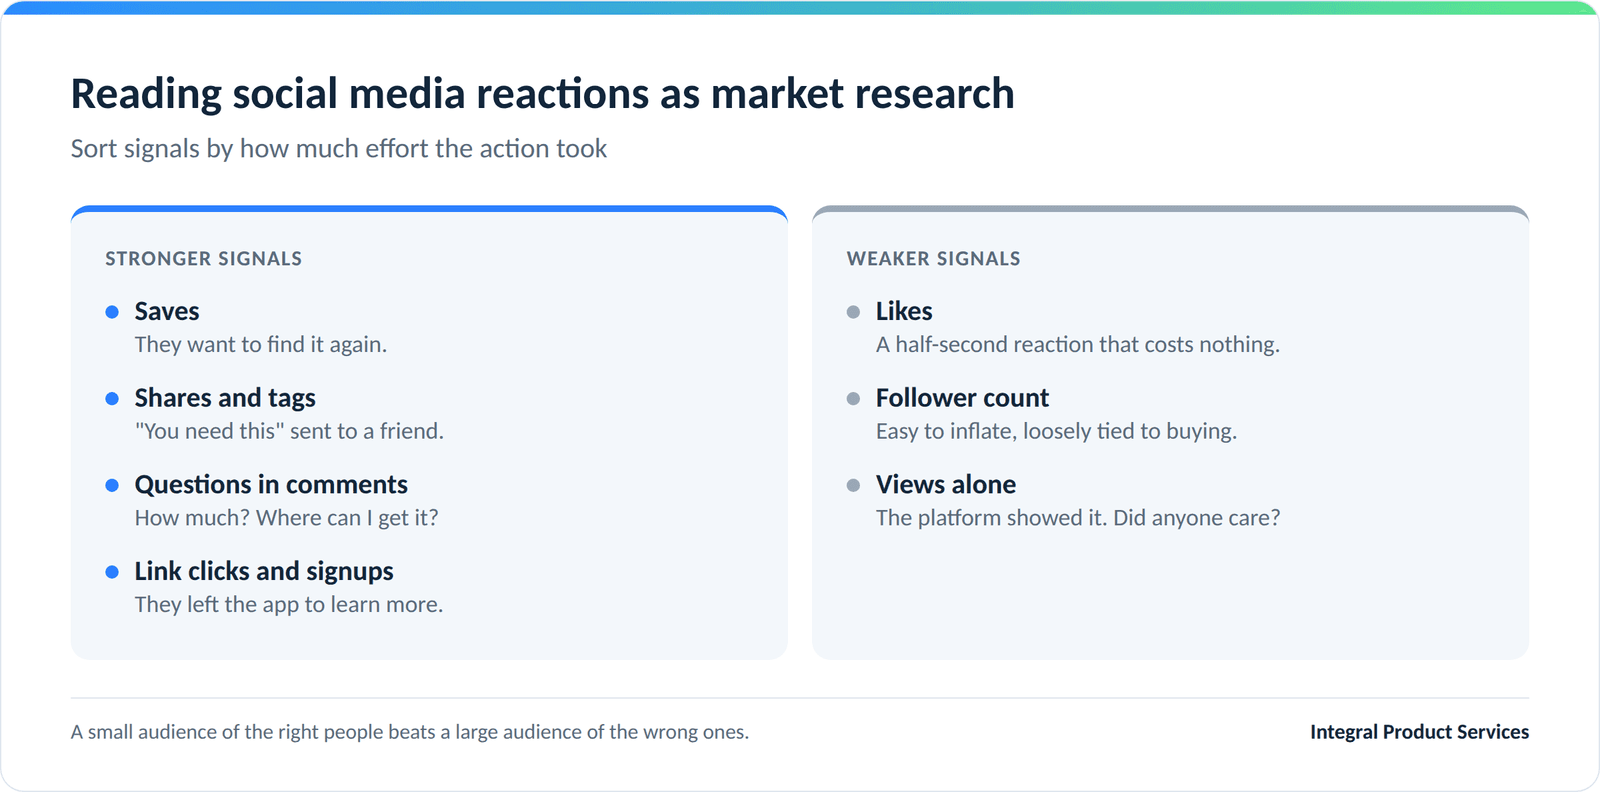Click the gray bullet beside Likes
The image size is (1600, 792).
point(853,312)
